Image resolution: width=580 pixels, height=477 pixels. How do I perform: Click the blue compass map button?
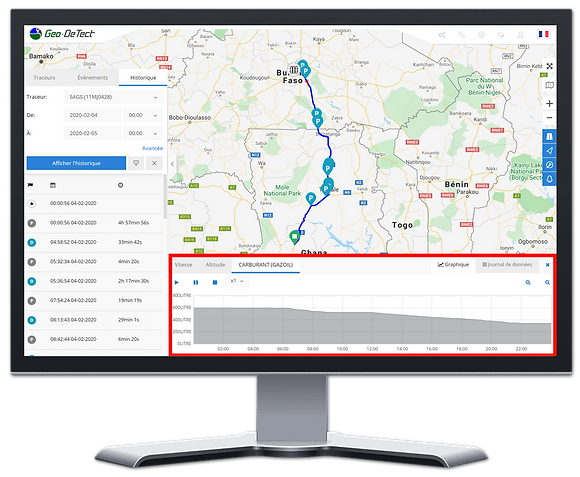click(x=550, y=165)
